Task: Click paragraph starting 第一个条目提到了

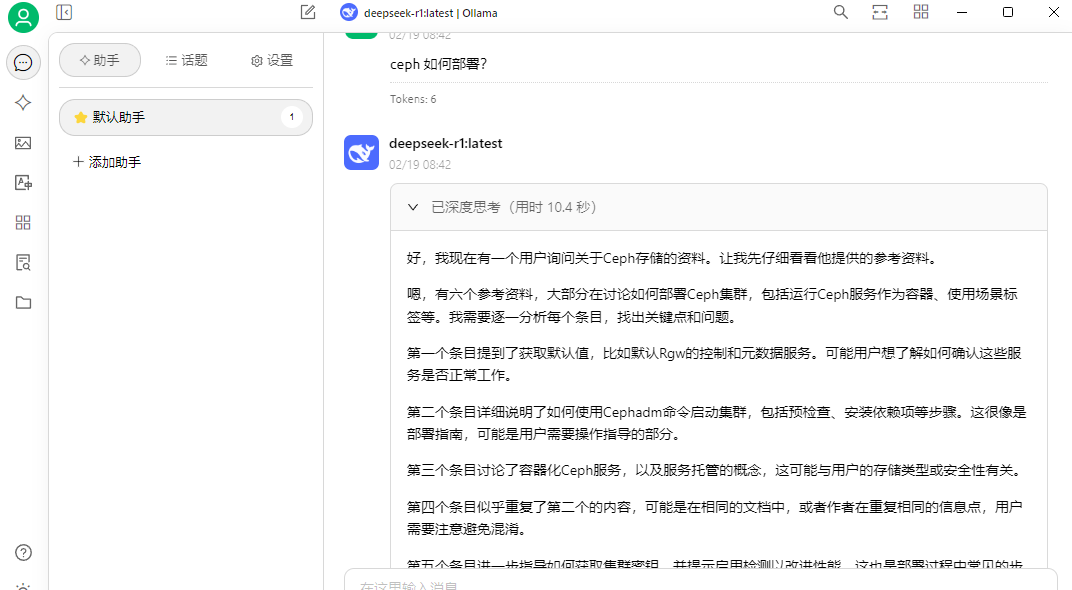Action: pyautogui.click(x=714, y=364)
